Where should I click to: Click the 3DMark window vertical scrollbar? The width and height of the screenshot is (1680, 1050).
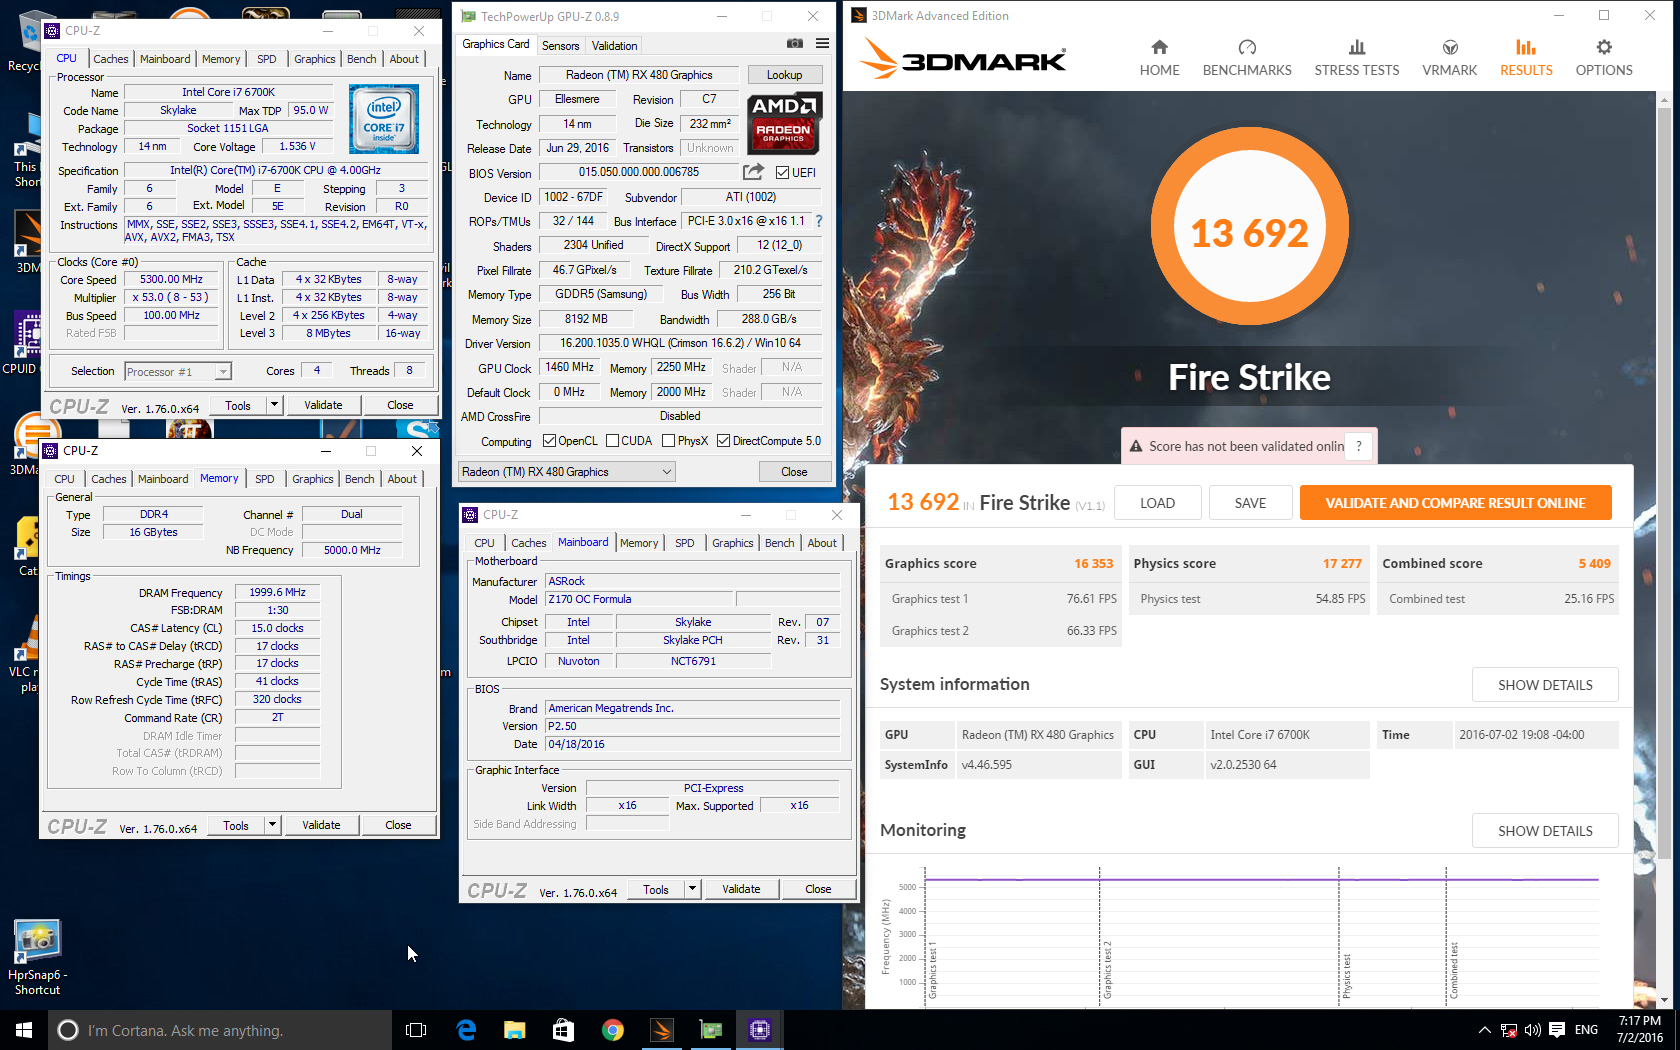pos(1664,500)
